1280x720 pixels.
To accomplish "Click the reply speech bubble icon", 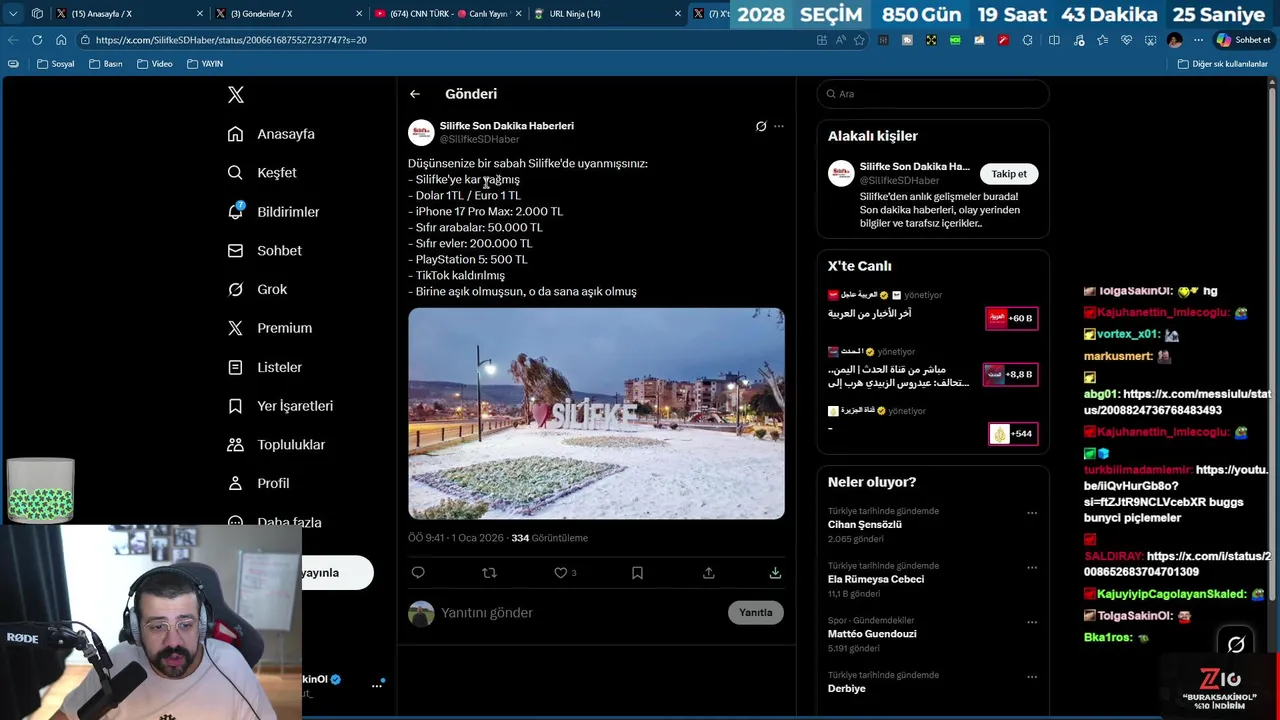I will click(x=418, y=573).
